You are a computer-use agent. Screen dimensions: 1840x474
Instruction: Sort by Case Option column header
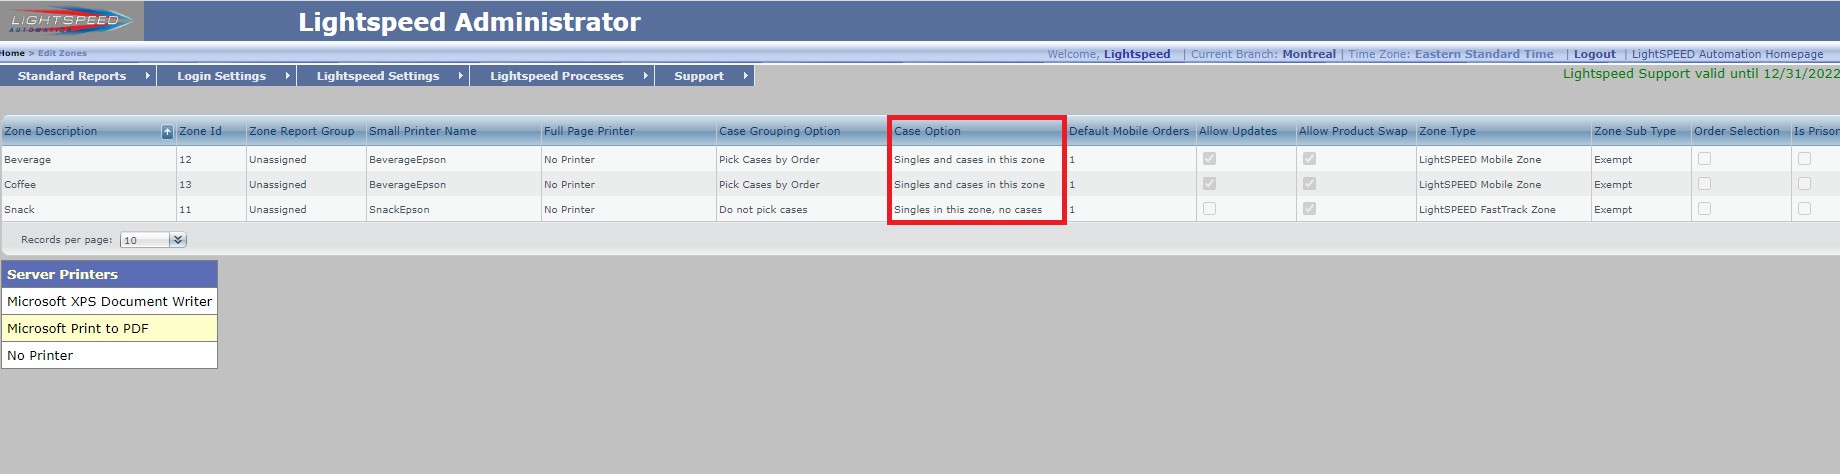(927, 131)
